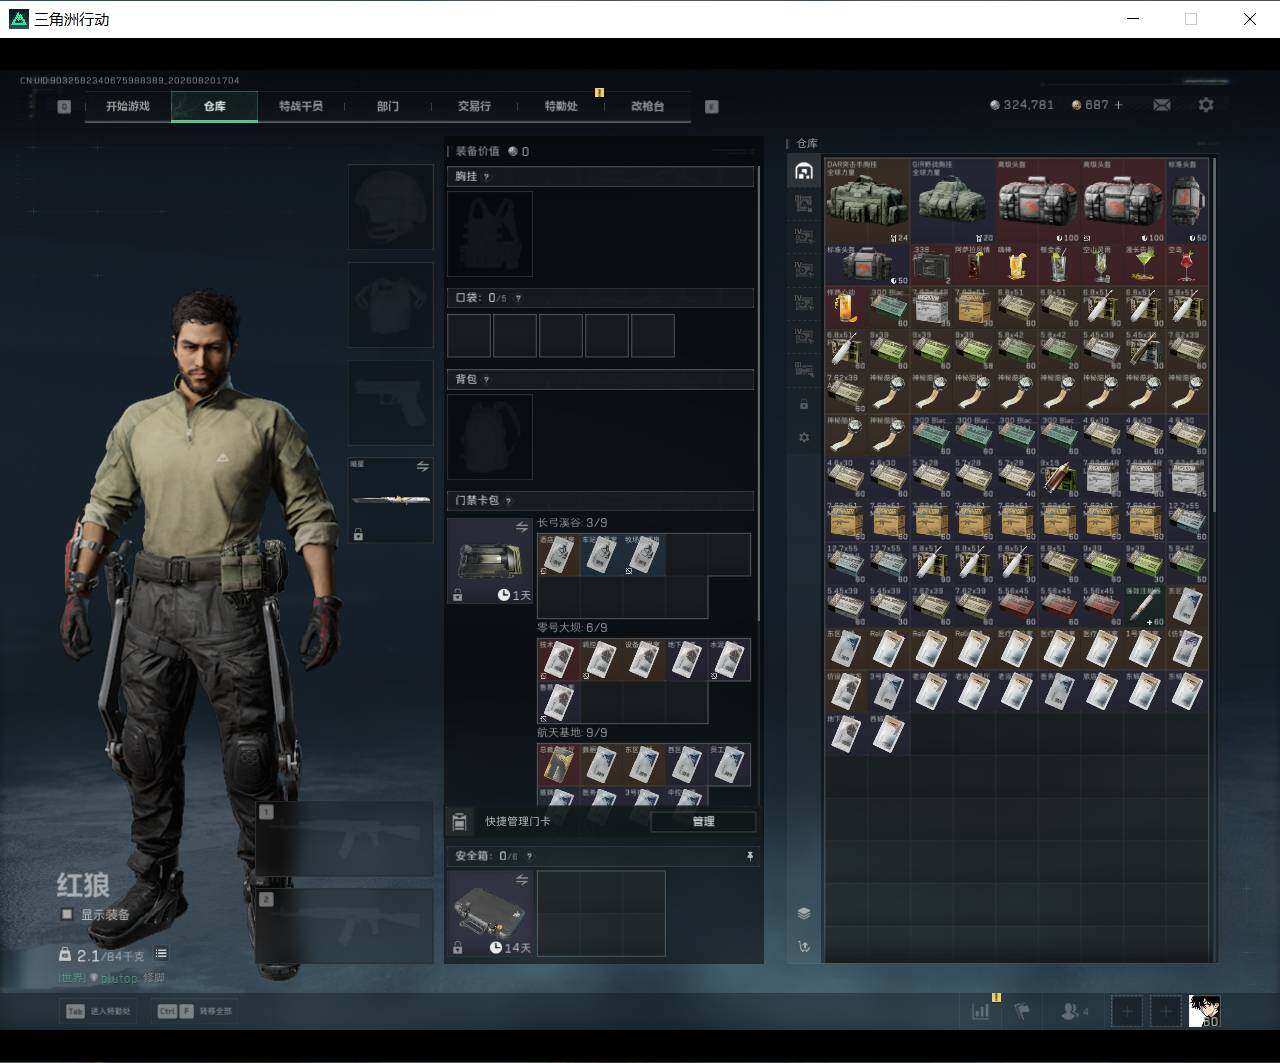Click the 长弓溪谷: 3/9 label
Image resolution: width=1280 pixels, height=1063 pixels.
coord(572,523)
